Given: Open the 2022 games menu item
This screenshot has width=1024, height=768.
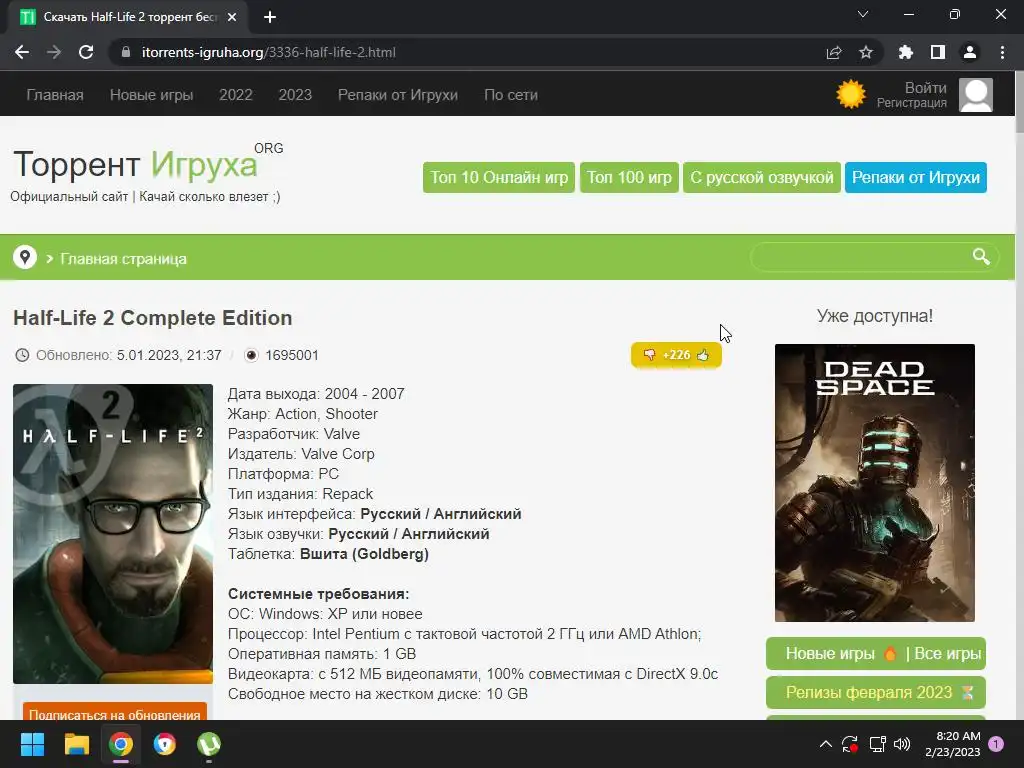Looking at the screenshot, I should 236,95.
